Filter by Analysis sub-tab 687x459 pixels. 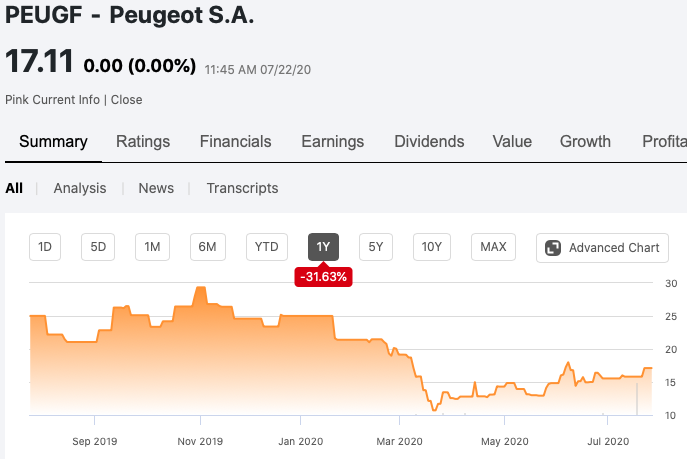(x=80, y=188)
